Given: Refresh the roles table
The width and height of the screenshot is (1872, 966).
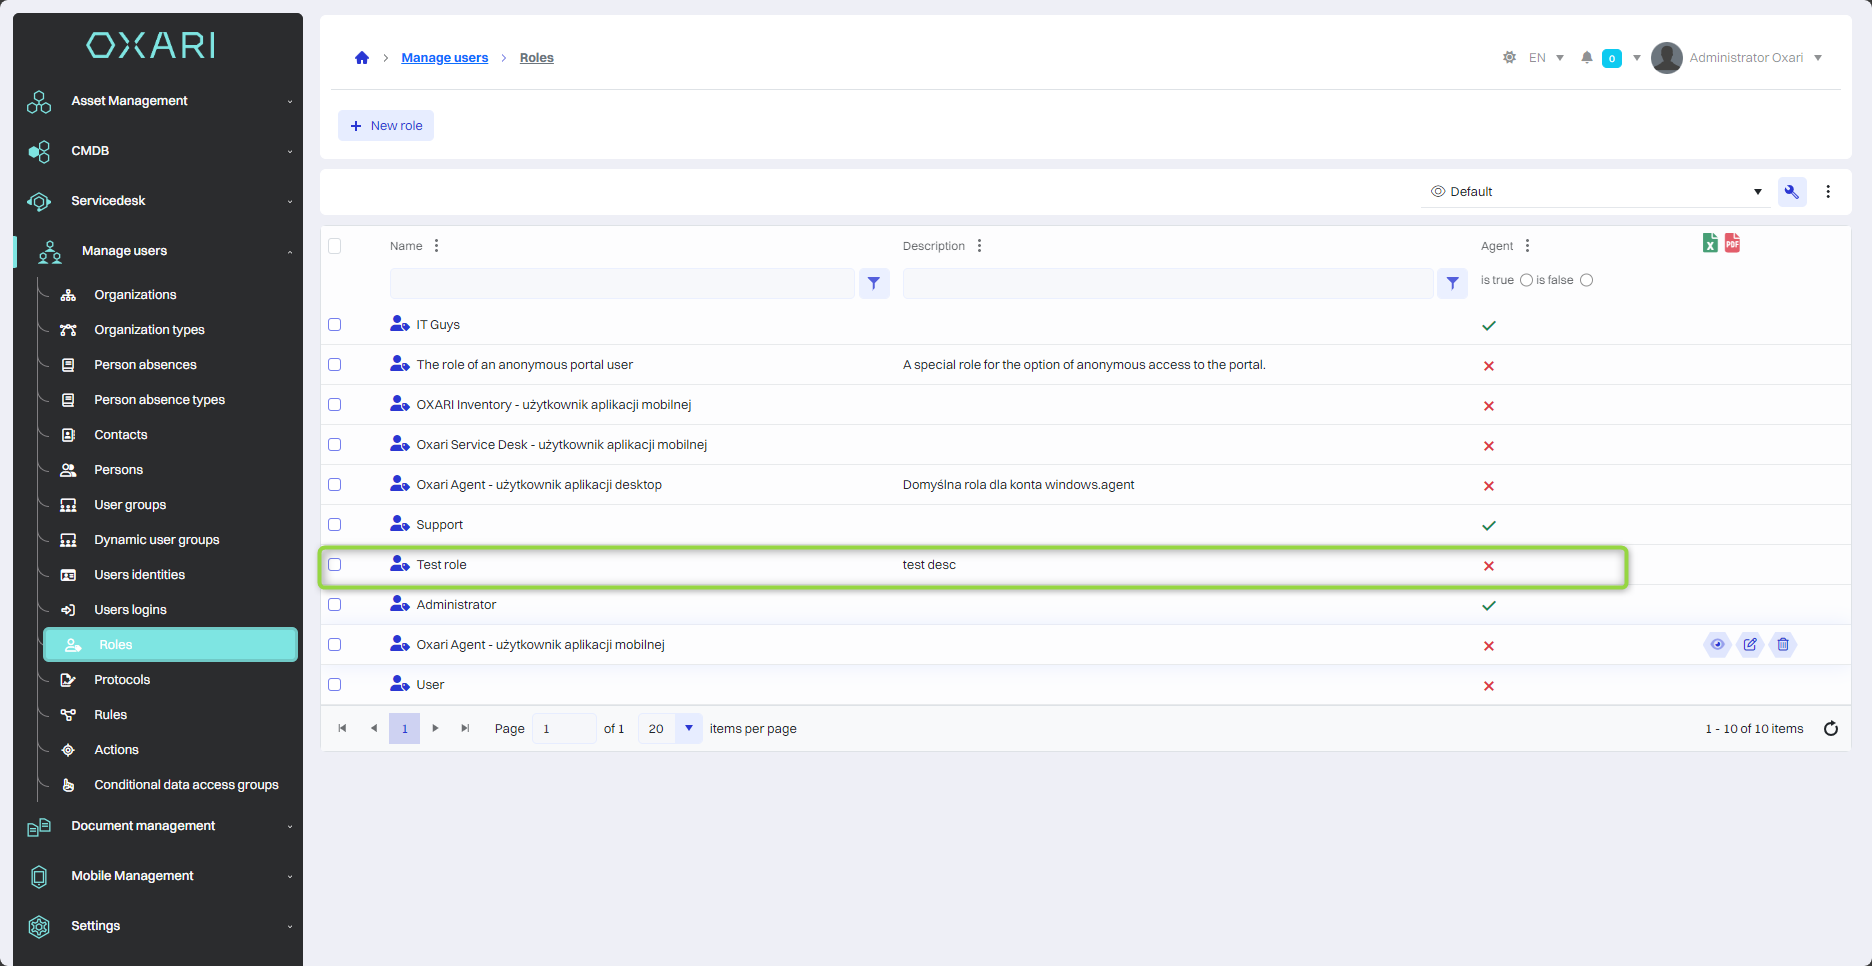Looking at the screenshot, I should click(1831, 729).
